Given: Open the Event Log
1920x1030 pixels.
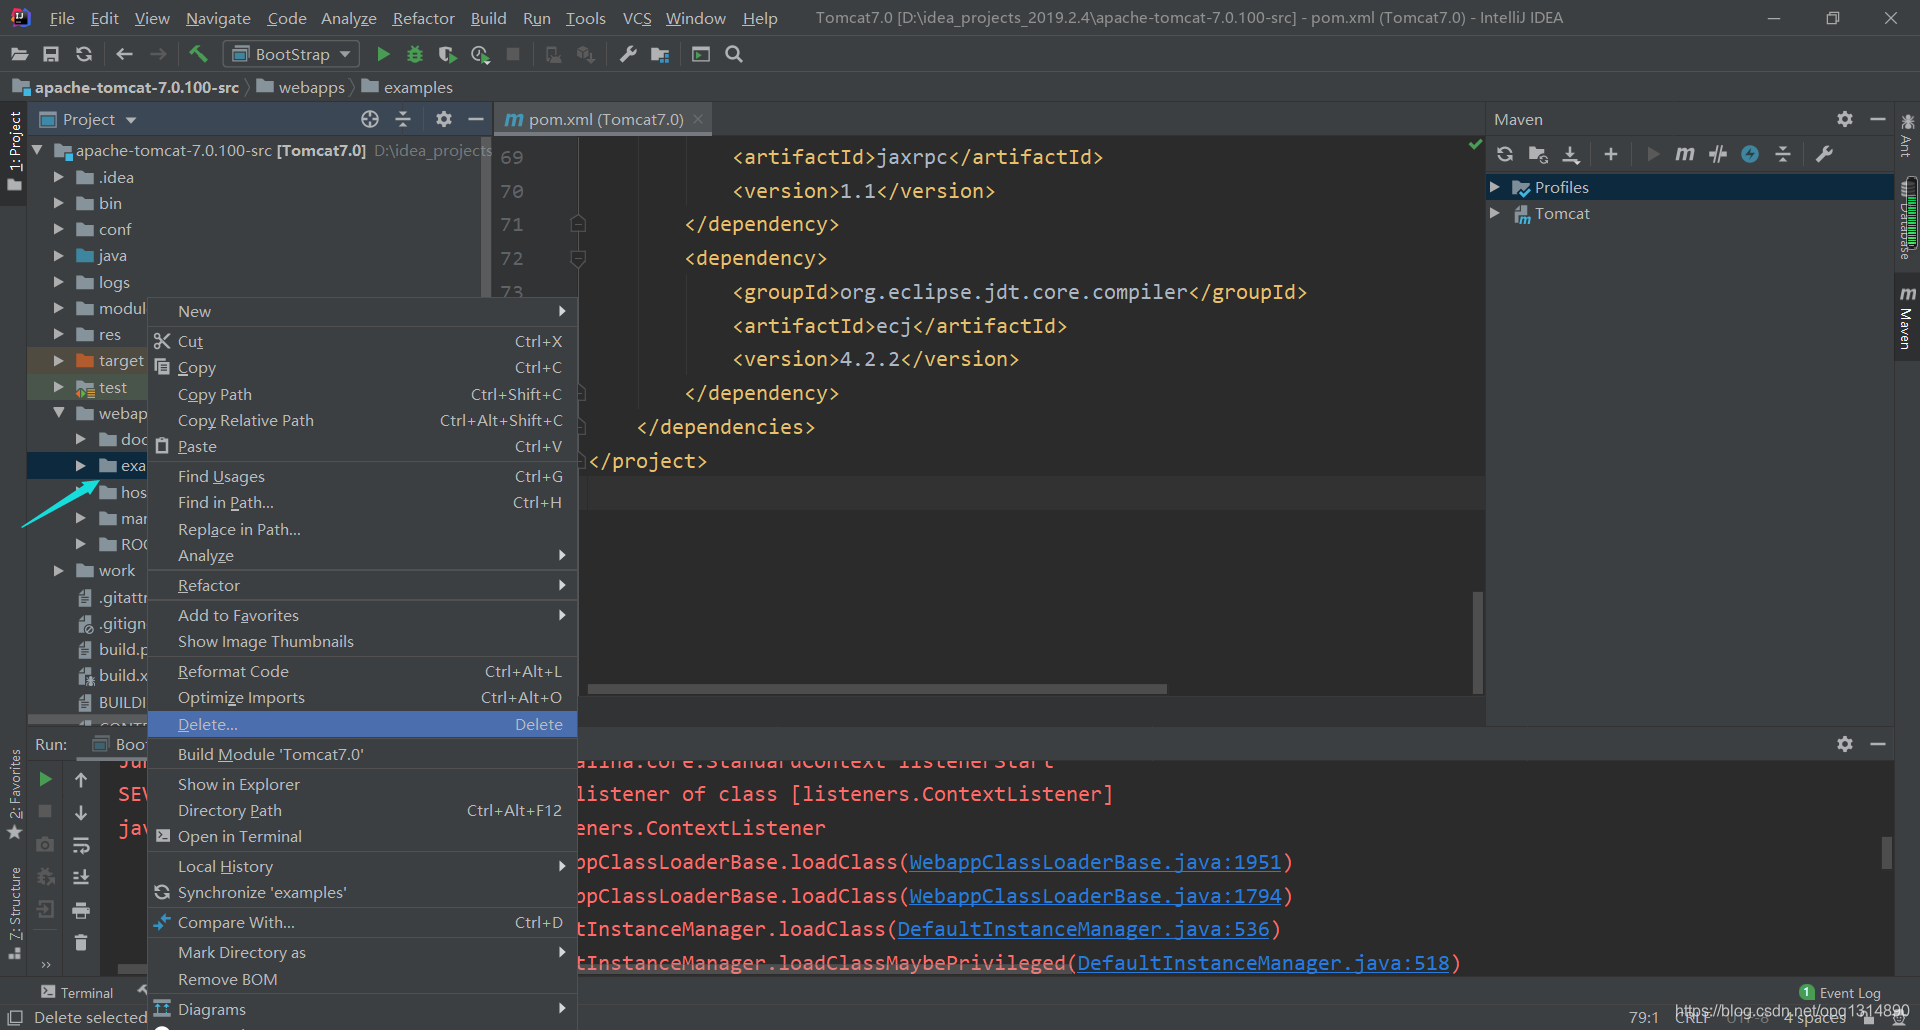Looking at the screenshot, I should tap(1840, 993).
